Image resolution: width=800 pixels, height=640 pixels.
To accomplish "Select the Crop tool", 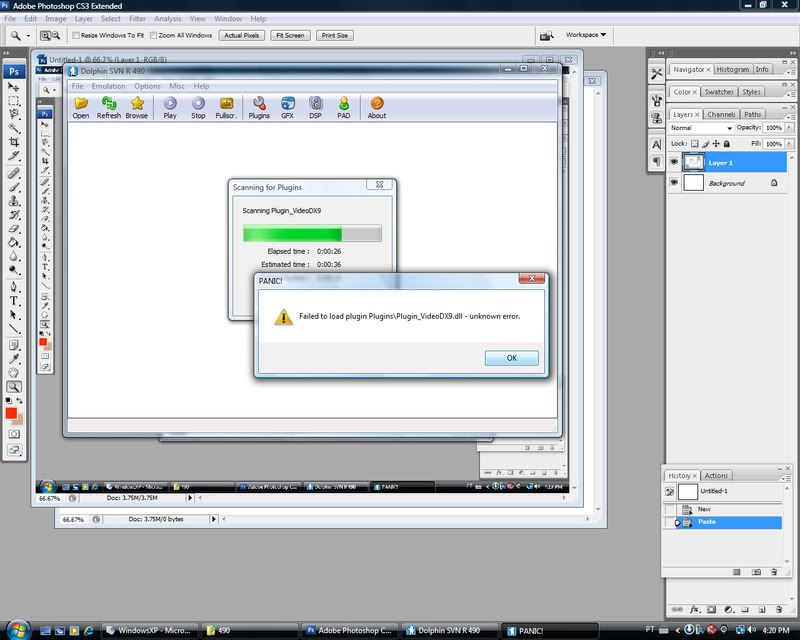I will (x=13, y=142).
